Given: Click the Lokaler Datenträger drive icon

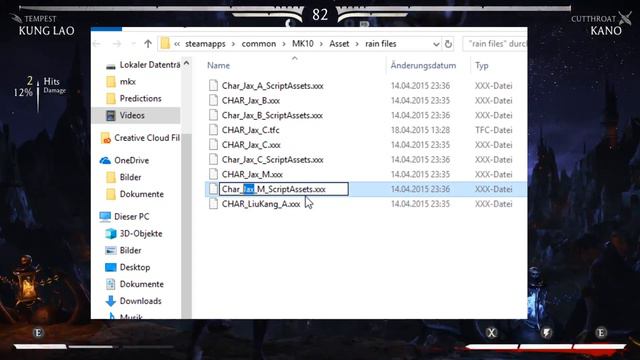Looking at the screenshot, I should 111,66.
